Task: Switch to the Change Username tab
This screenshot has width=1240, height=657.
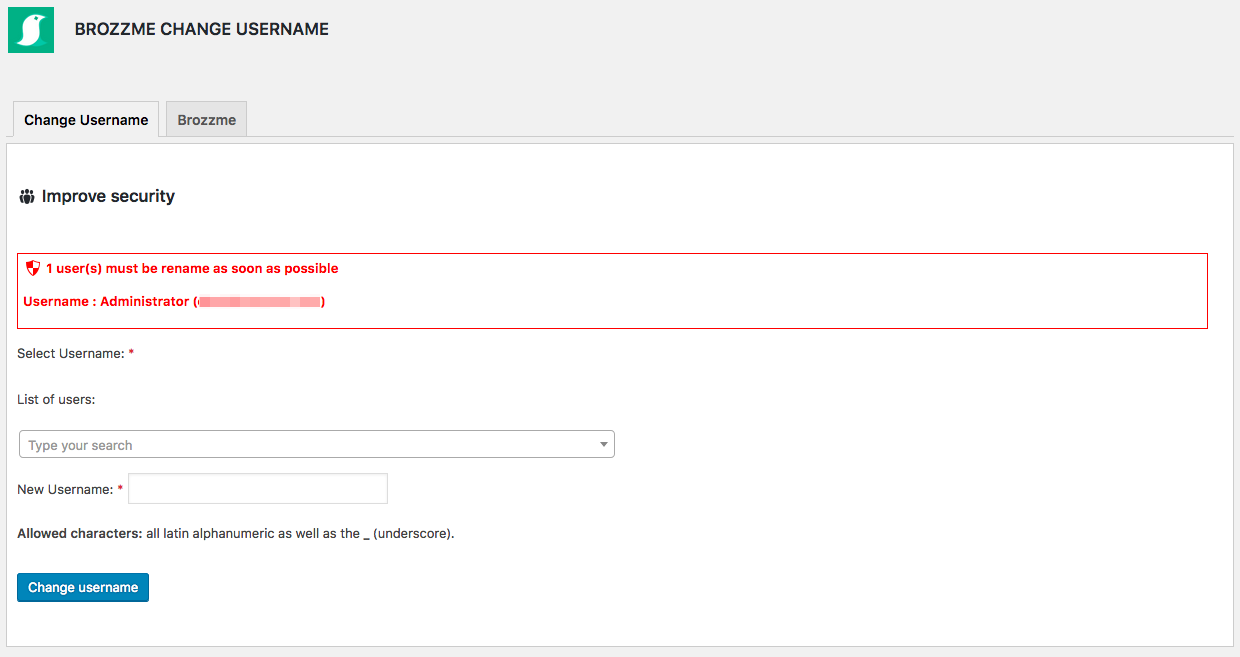Action: pos(86,120)
